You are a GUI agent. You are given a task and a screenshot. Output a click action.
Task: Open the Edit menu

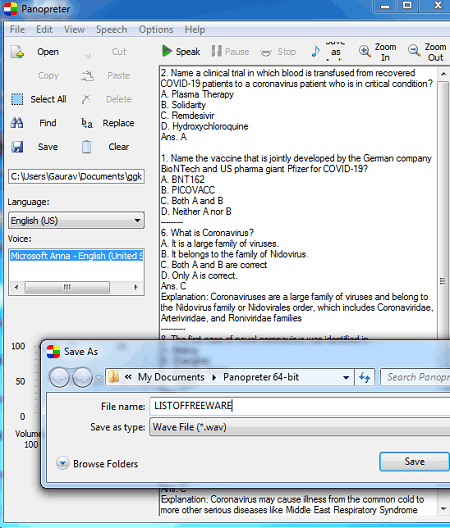(44, 30)
